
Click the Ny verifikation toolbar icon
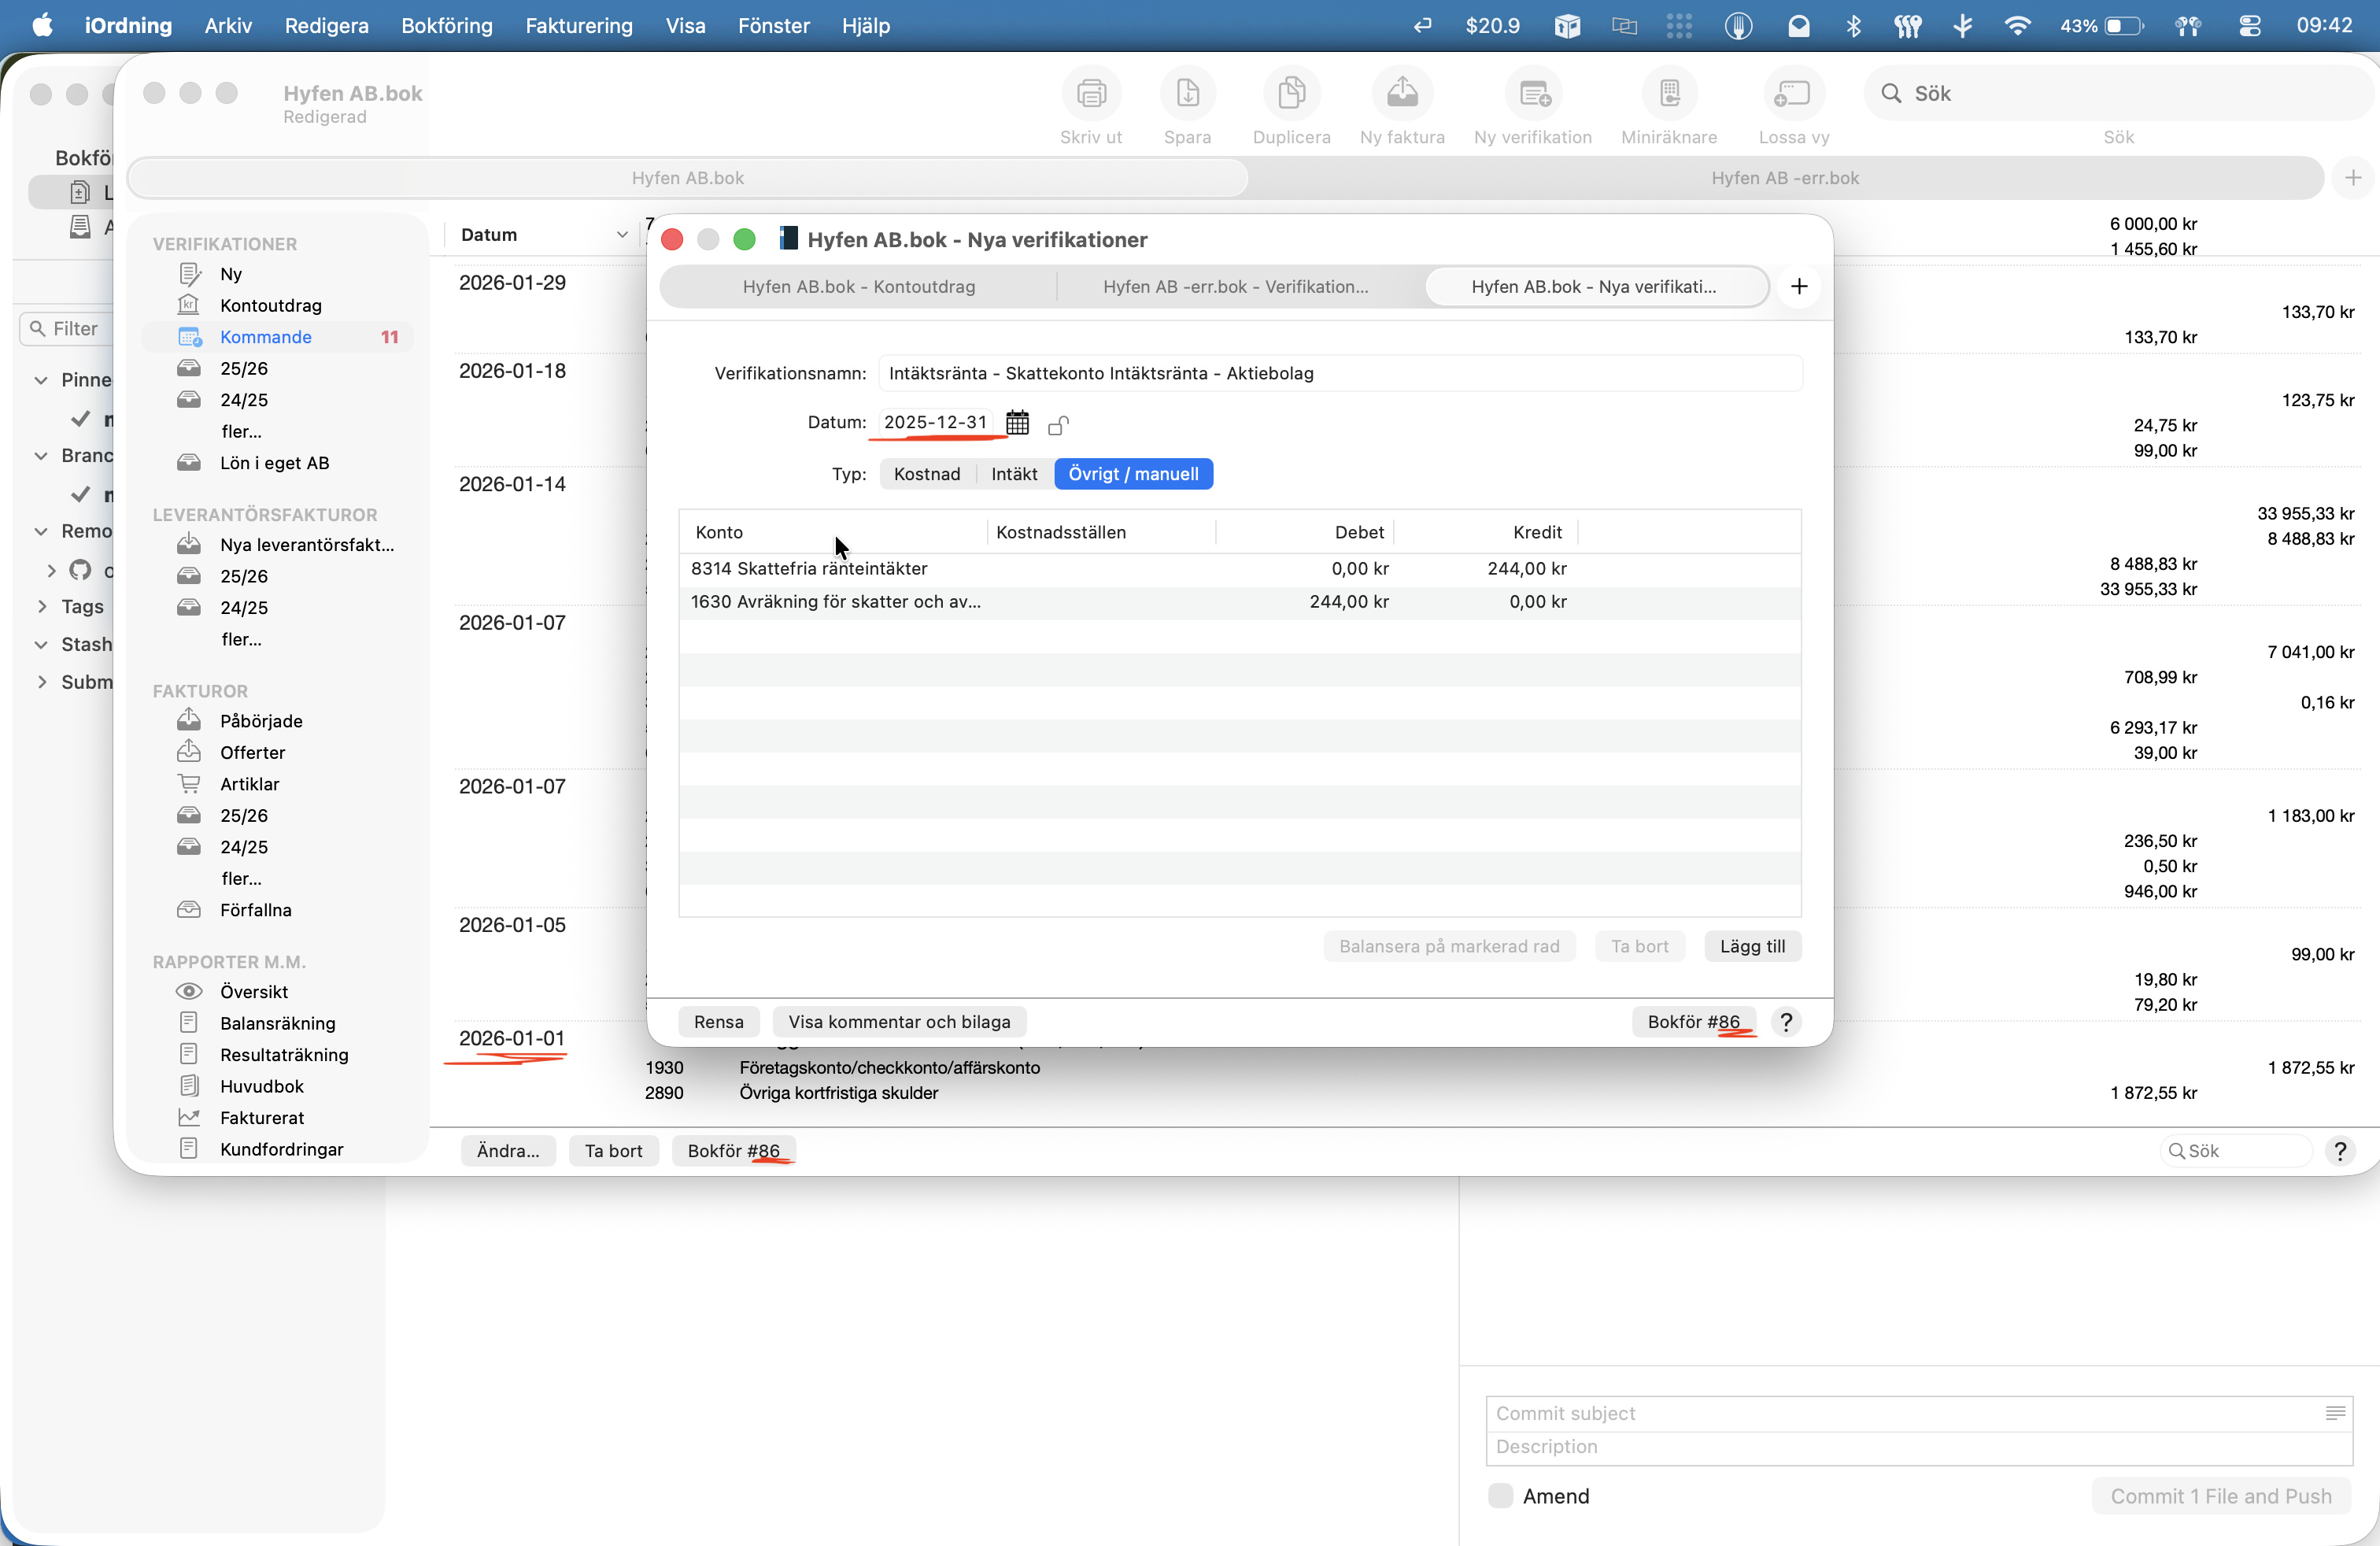1532,93
